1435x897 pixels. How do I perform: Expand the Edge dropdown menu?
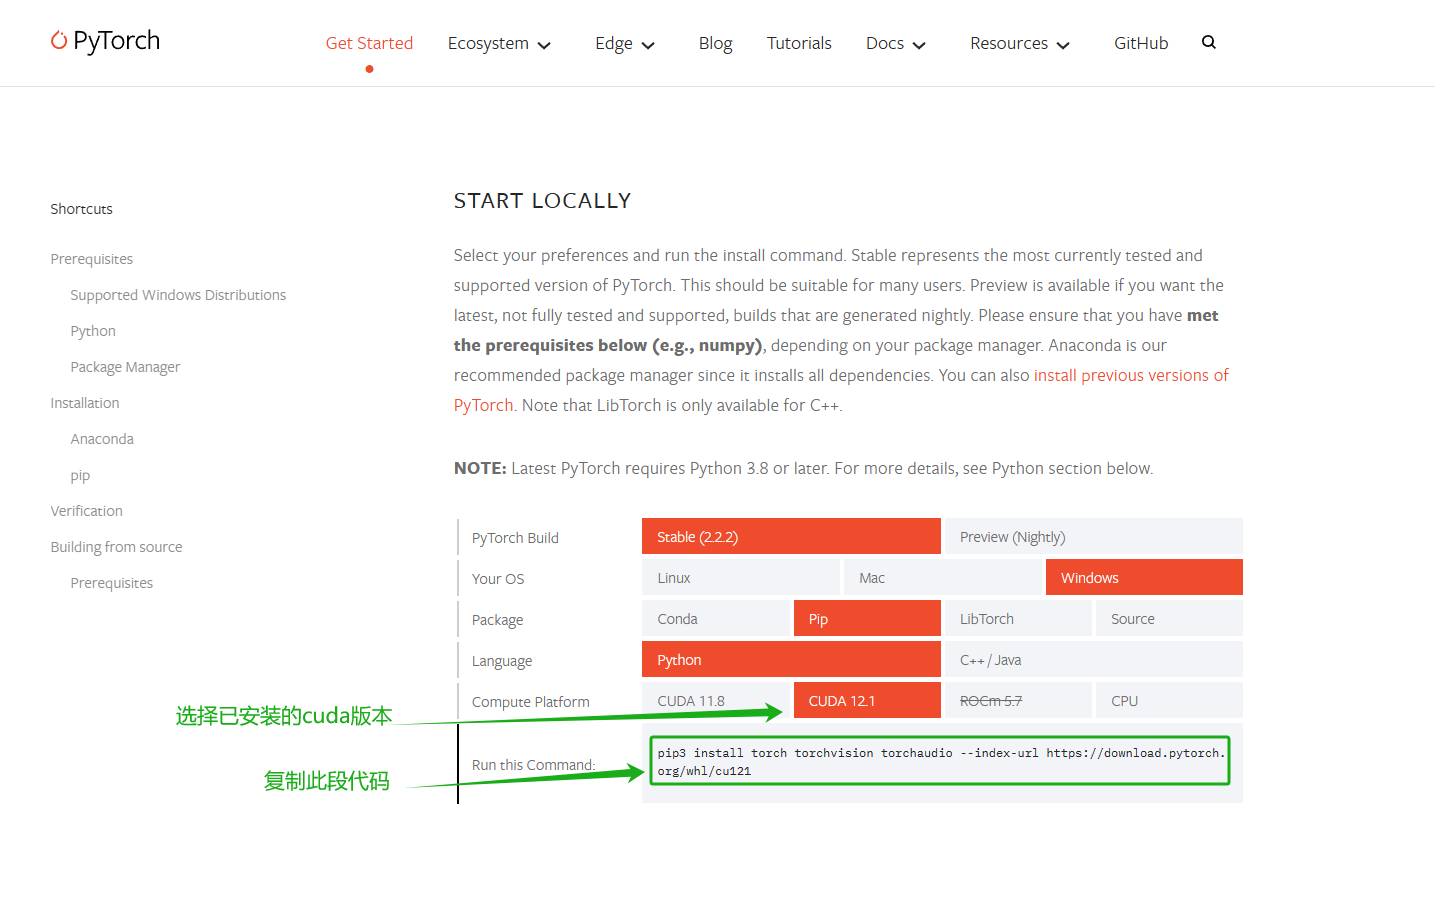tap(625, 43)
